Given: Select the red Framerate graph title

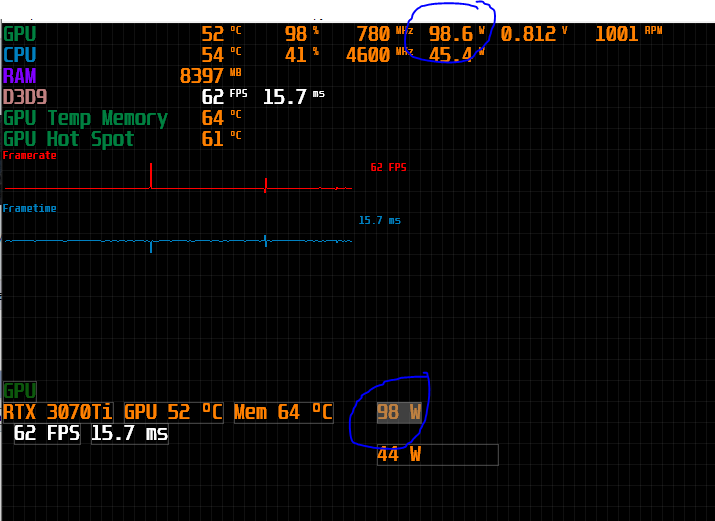Looking at the screenshot, I should coord(30,155).
